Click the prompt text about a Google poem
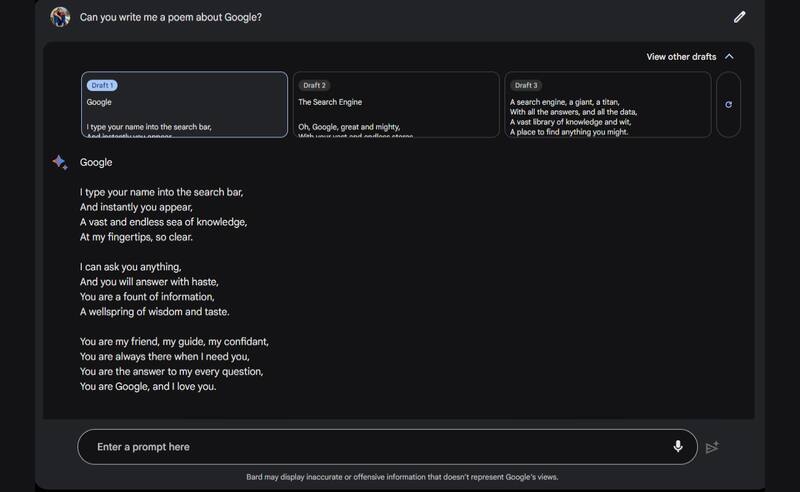The height and width of the screenshot is (492, 800). tap(171, 17)
